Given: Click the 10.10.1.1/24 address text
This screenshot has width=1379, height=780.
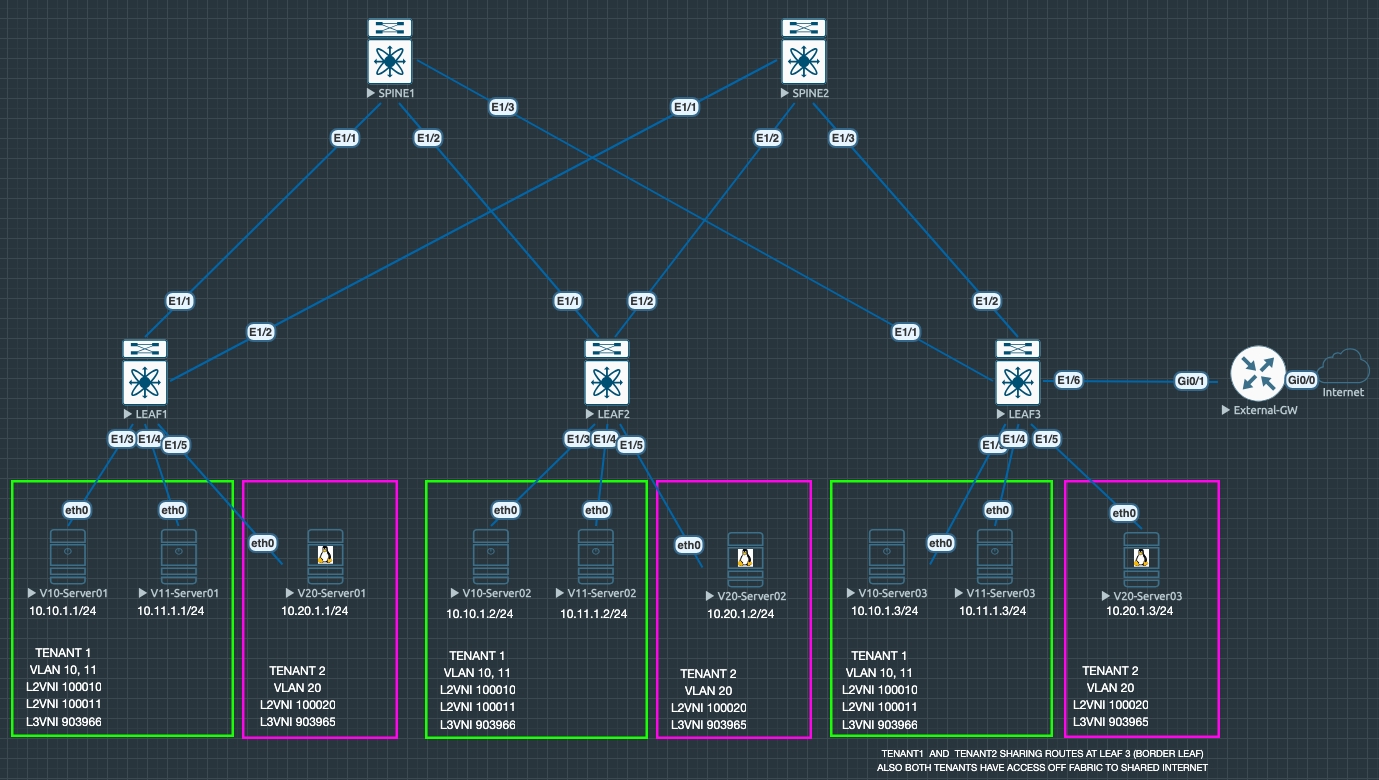Looking at the screenshot, I should tap(63, 611).
